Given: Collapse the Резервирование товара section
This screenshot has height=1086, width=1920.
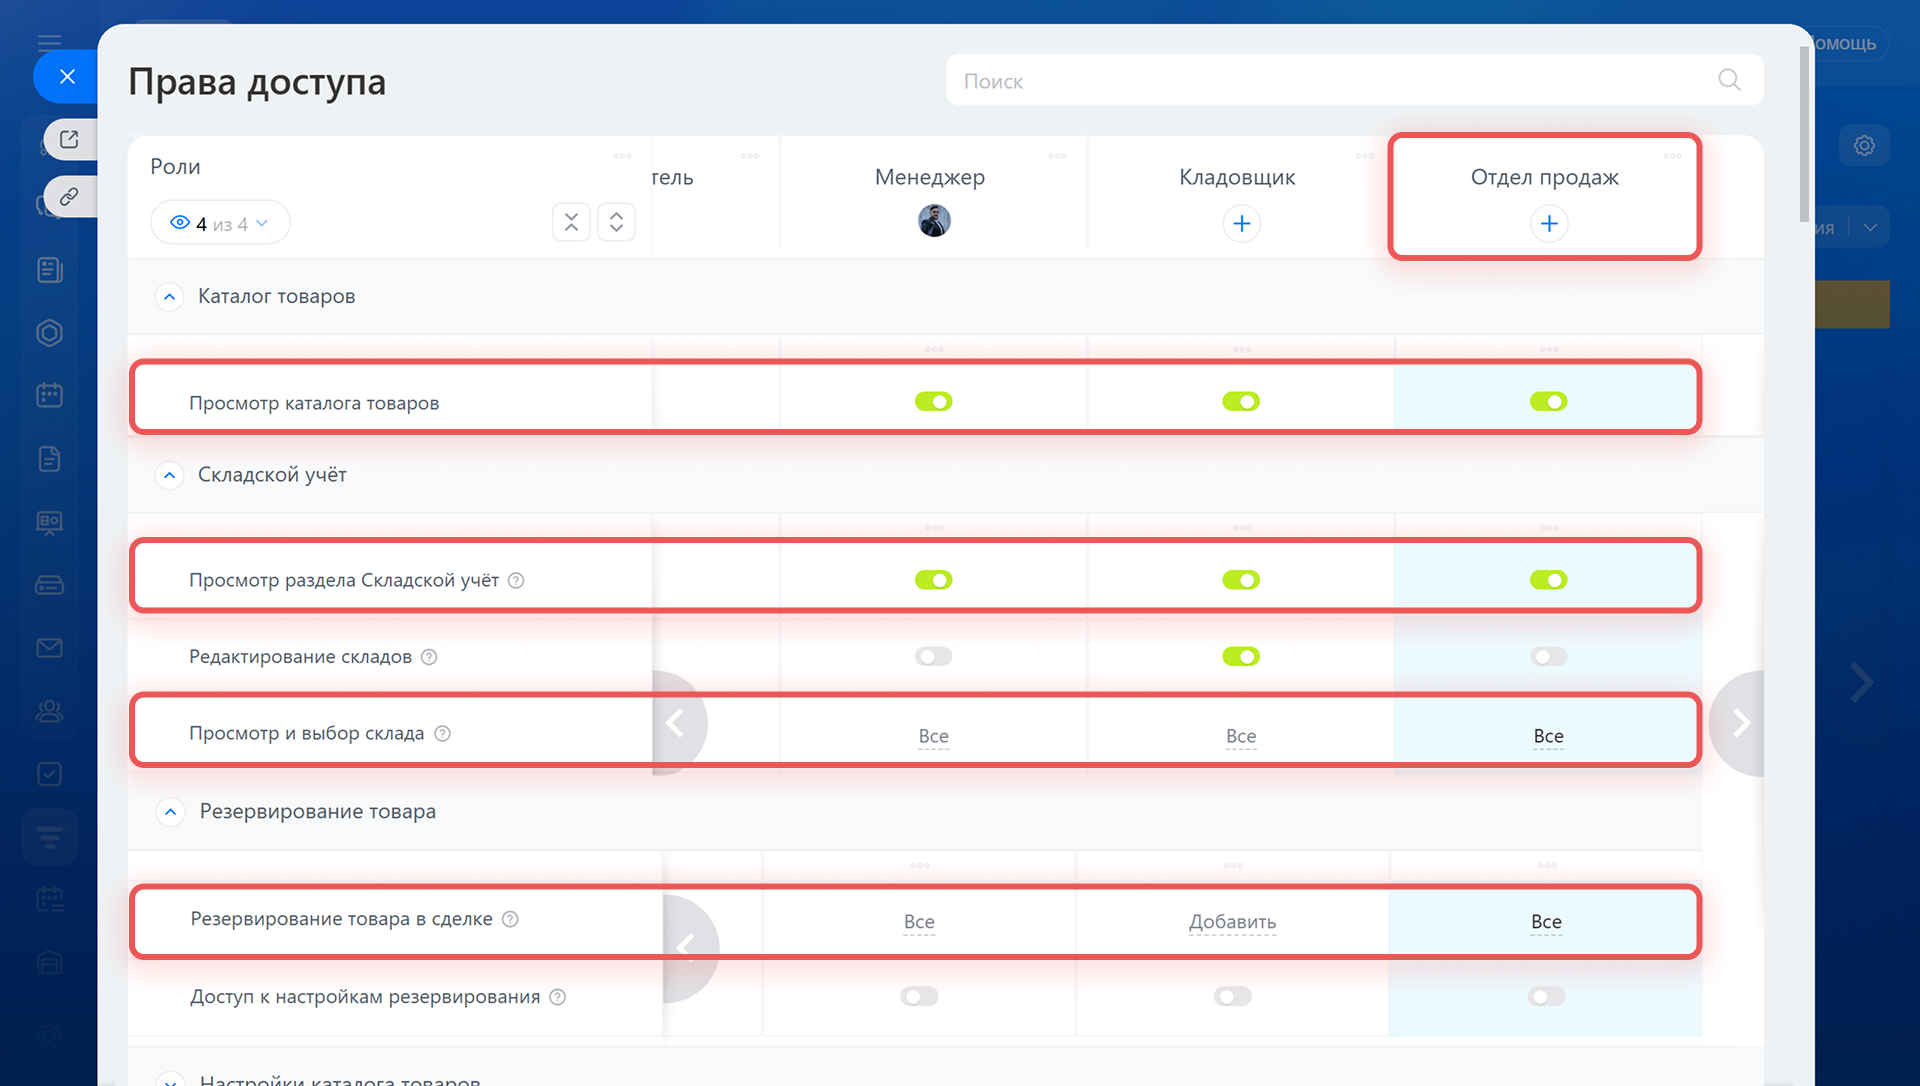Looking at the screenshot, I should tap(171, 812).
